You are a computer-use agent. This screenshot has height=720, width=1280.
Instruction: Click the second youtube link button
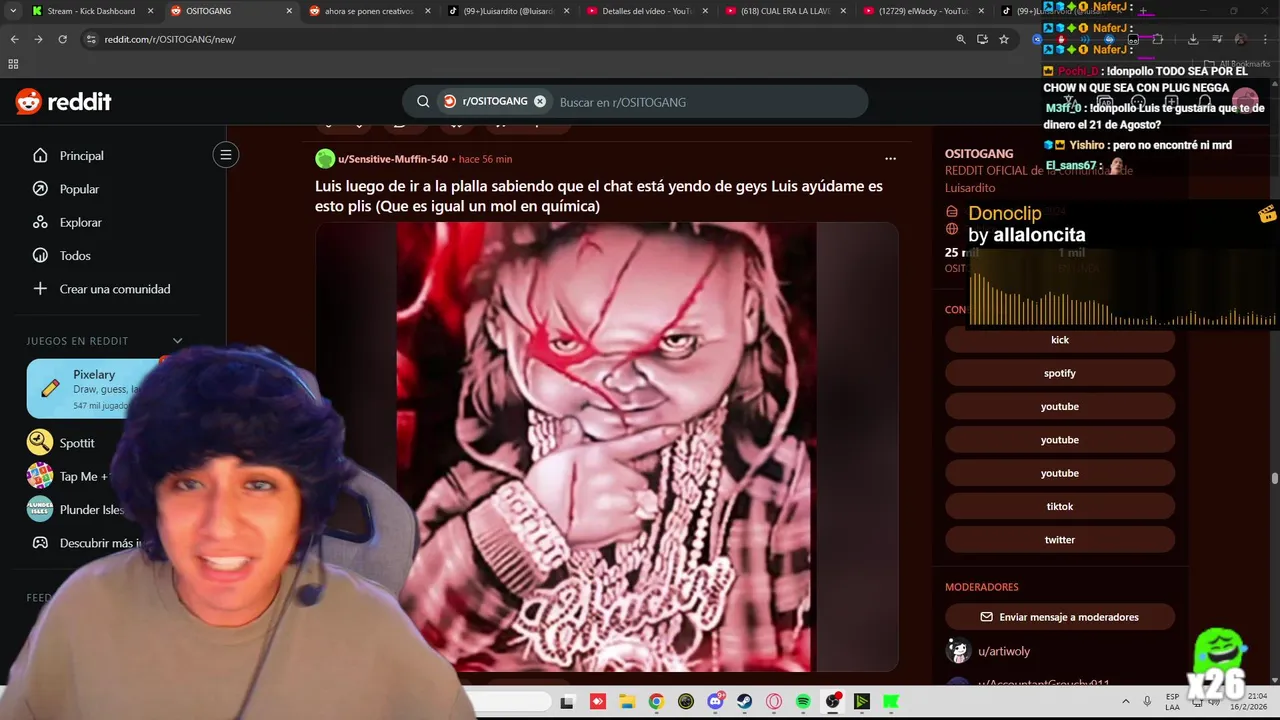click(1060, 440)
